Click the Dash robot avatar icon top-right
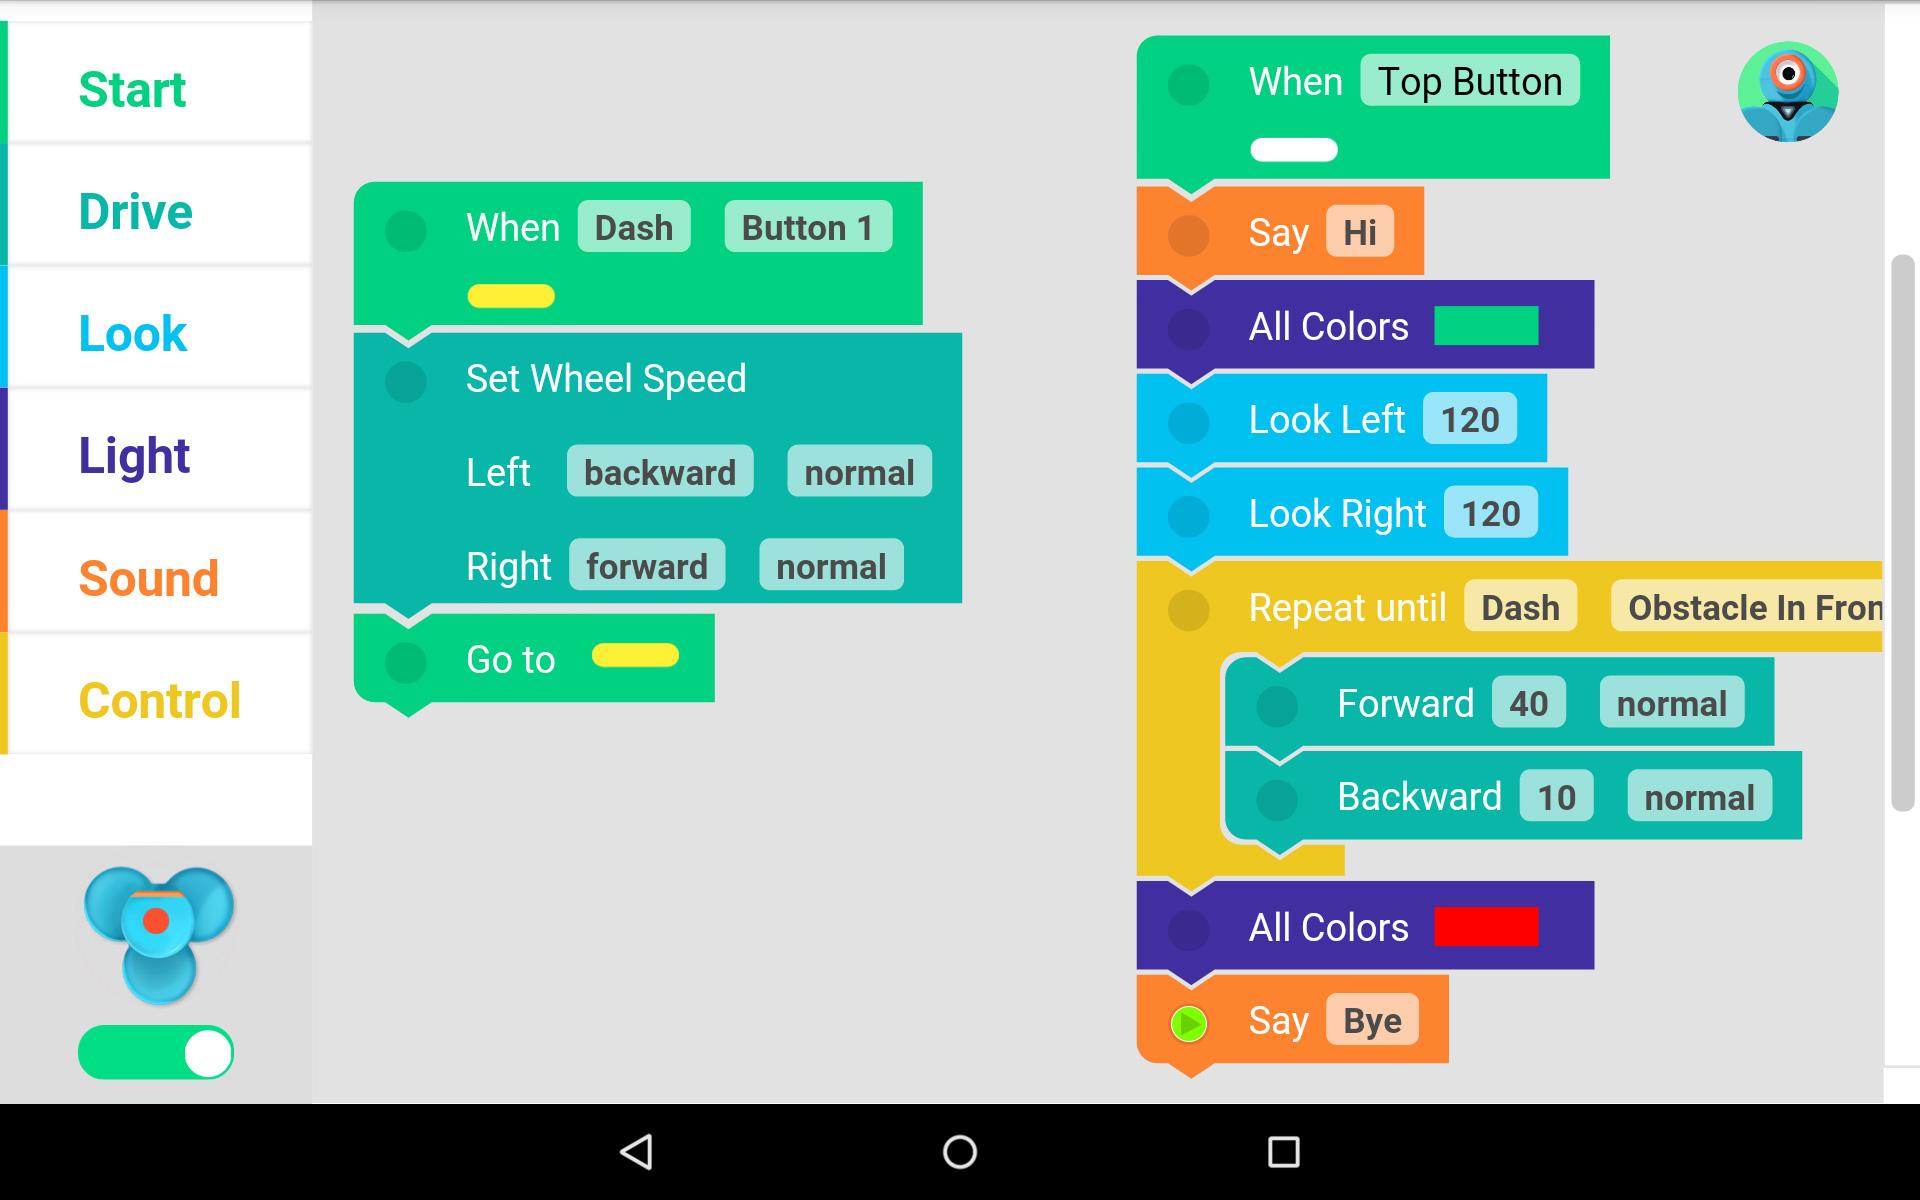Viewport: 1920px width, 1200px height. point(1786,91)
